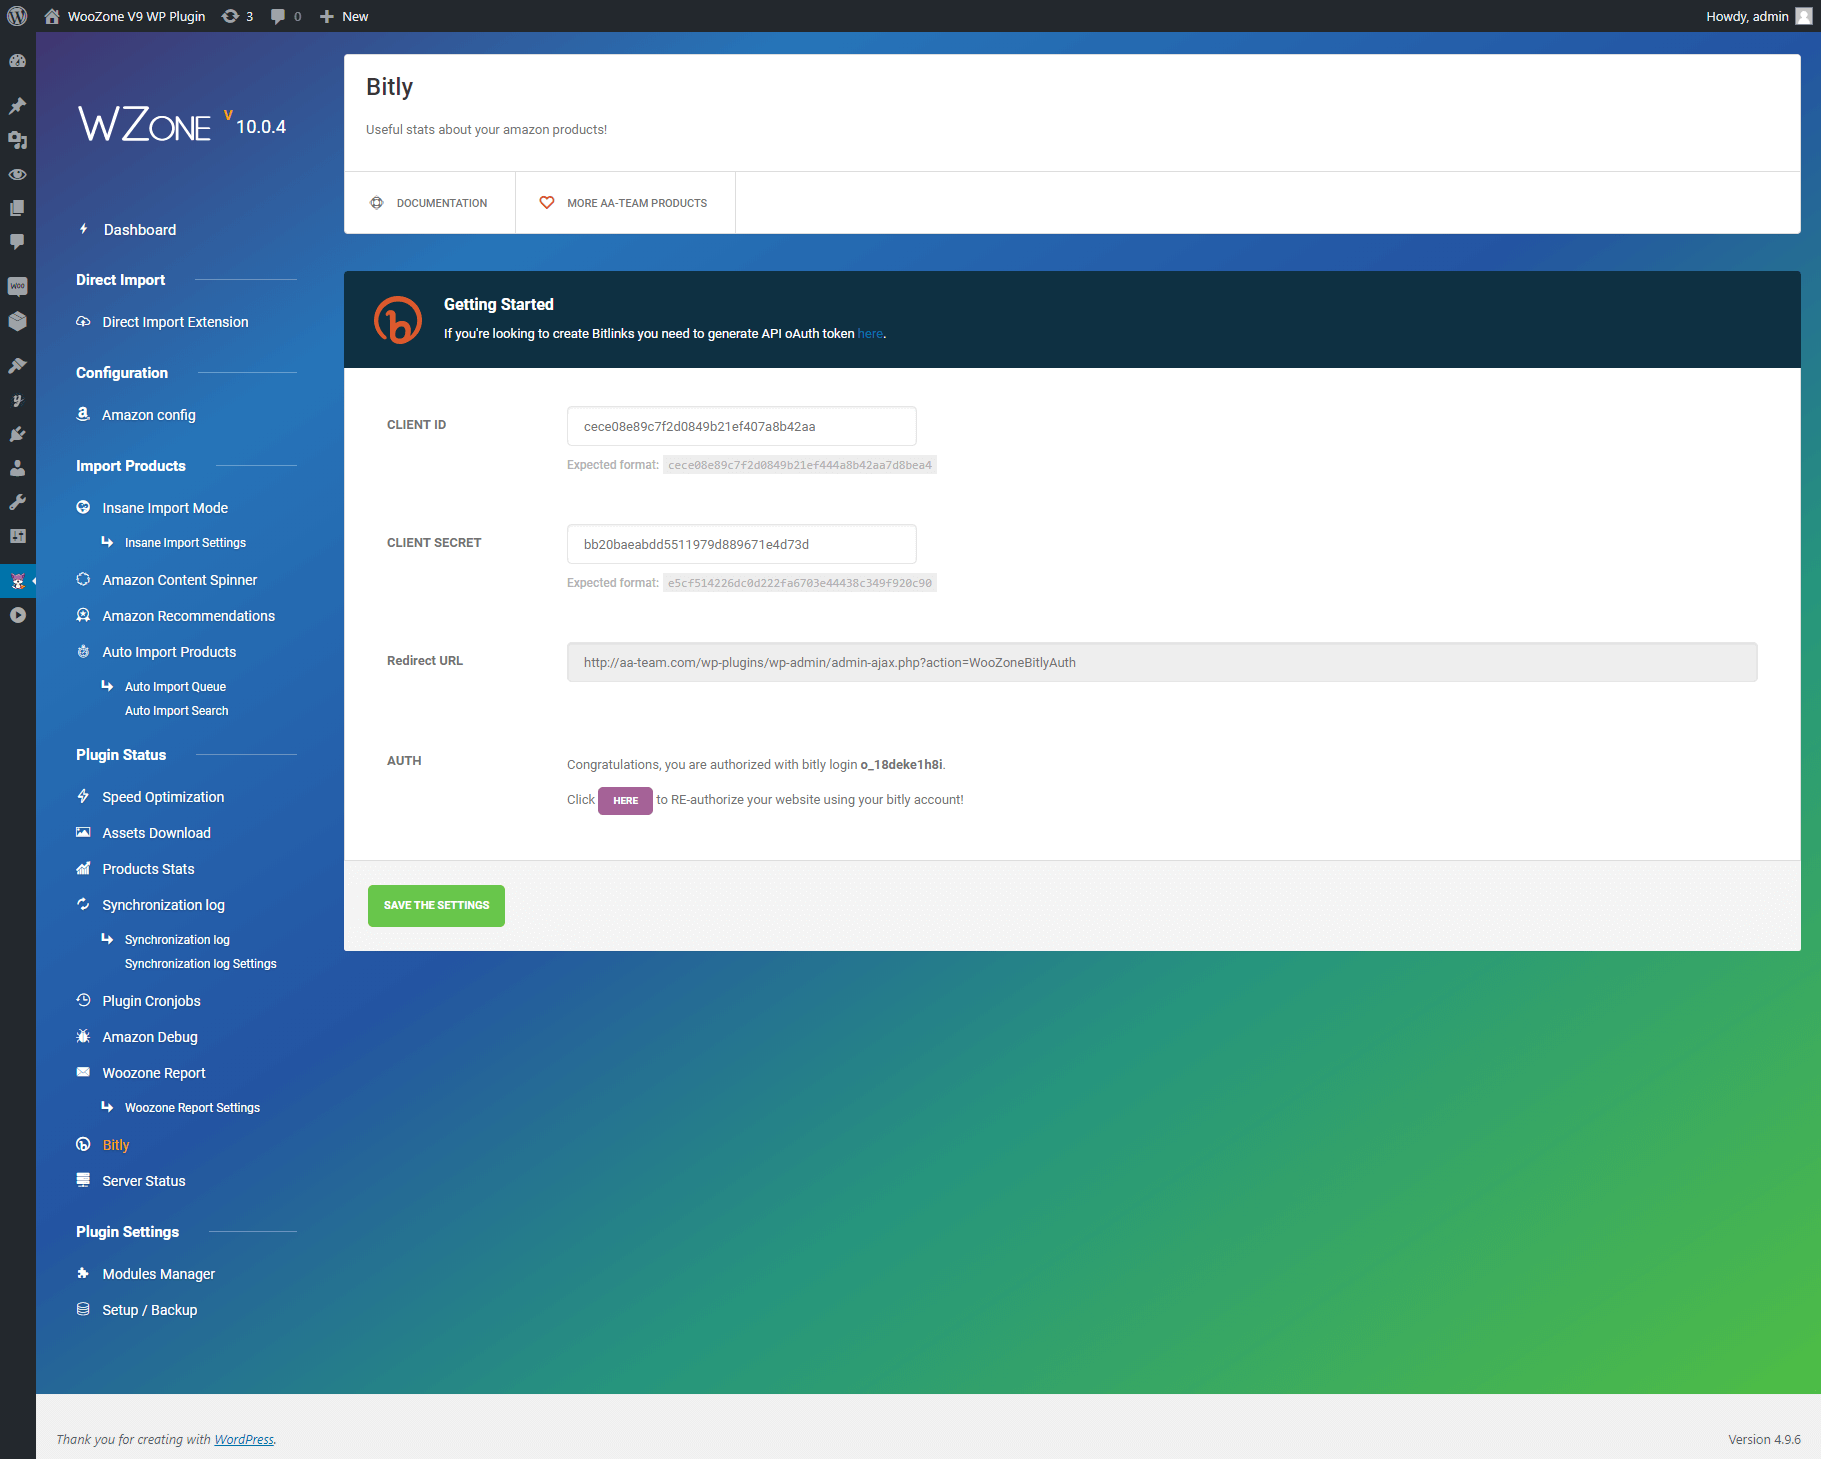The image size is (1821, 1459).
Task: Click the Version 4.9.6 footer text
Action: [1764, 1440]
